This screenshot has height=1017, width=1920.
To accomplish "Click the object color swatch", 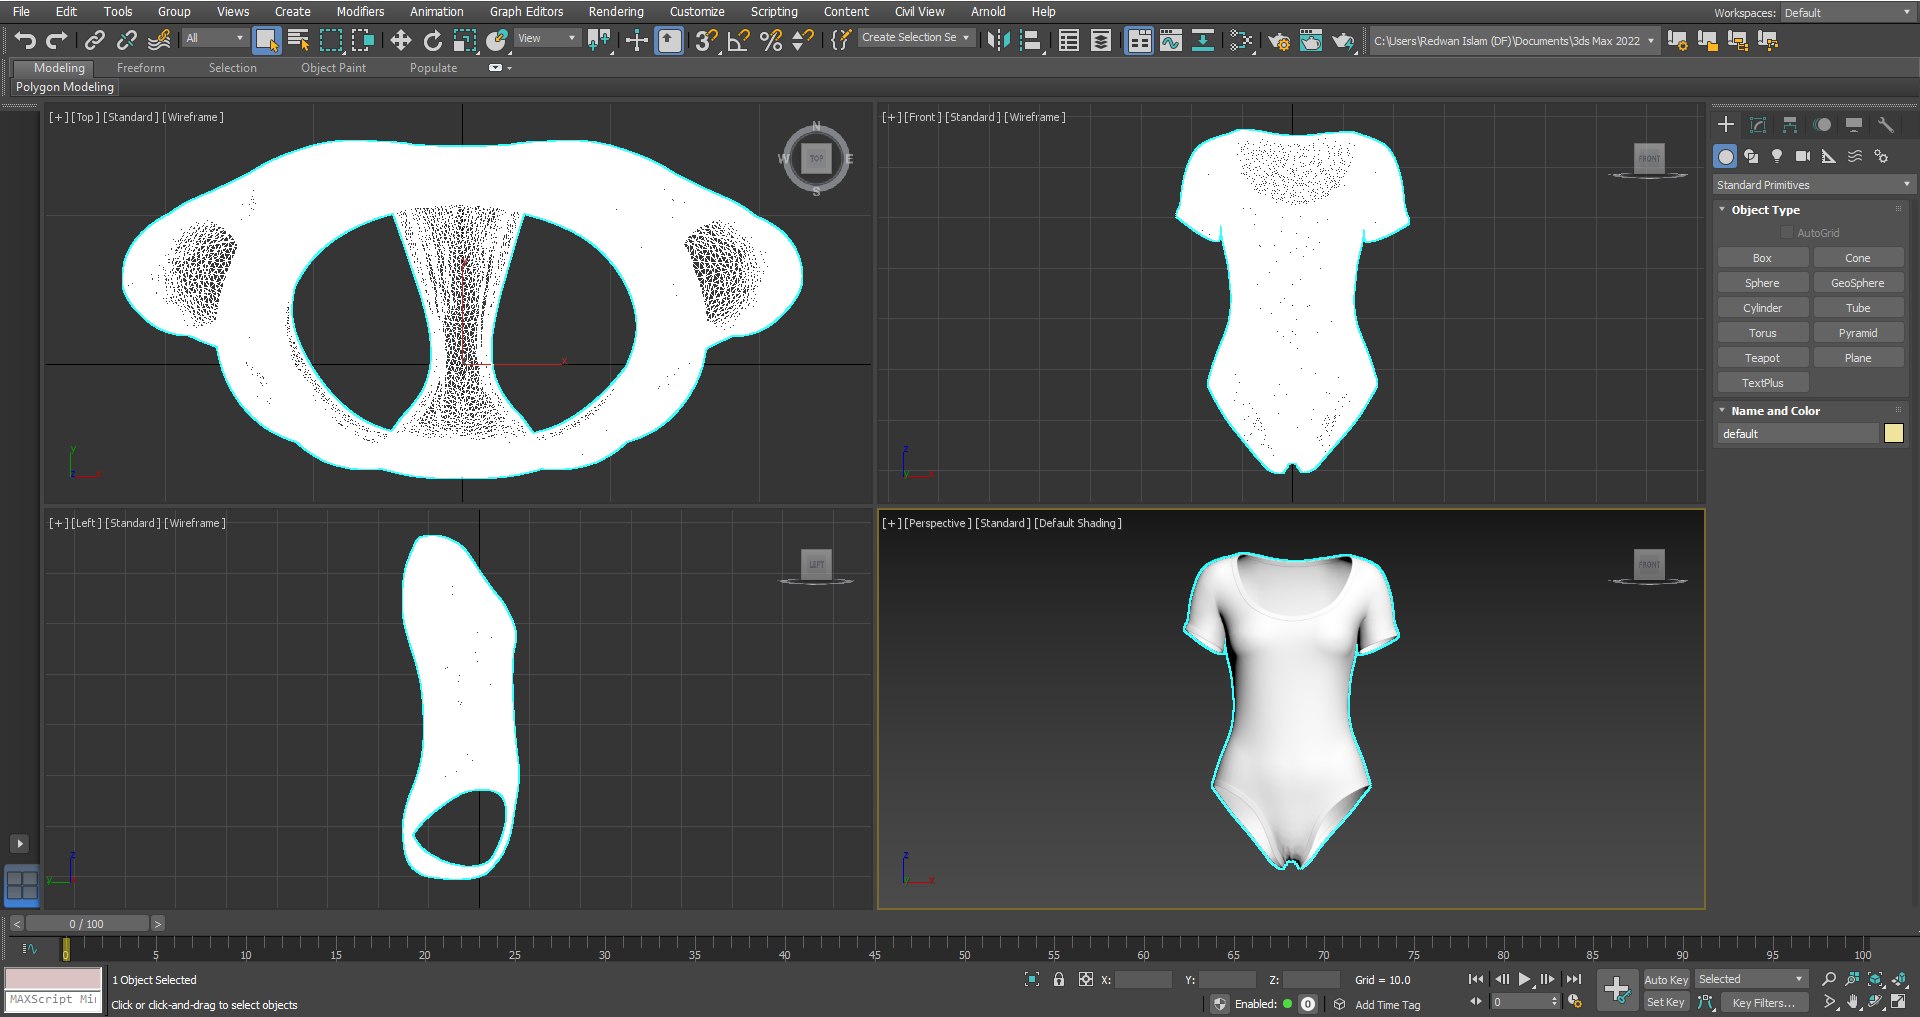I will pos(1894,433).
